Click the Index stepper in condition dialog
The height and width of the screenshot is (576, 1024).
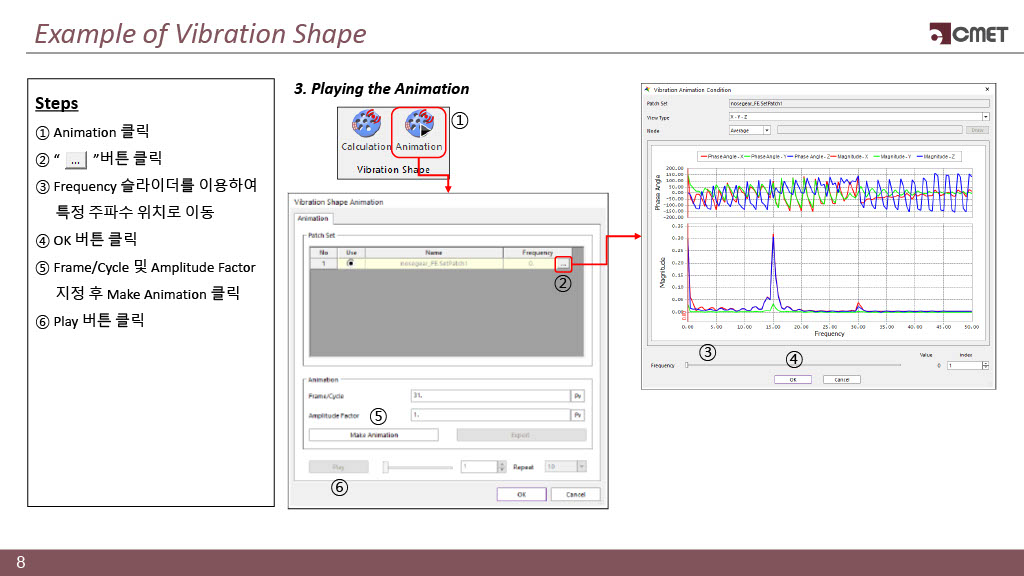click(985, 365)
